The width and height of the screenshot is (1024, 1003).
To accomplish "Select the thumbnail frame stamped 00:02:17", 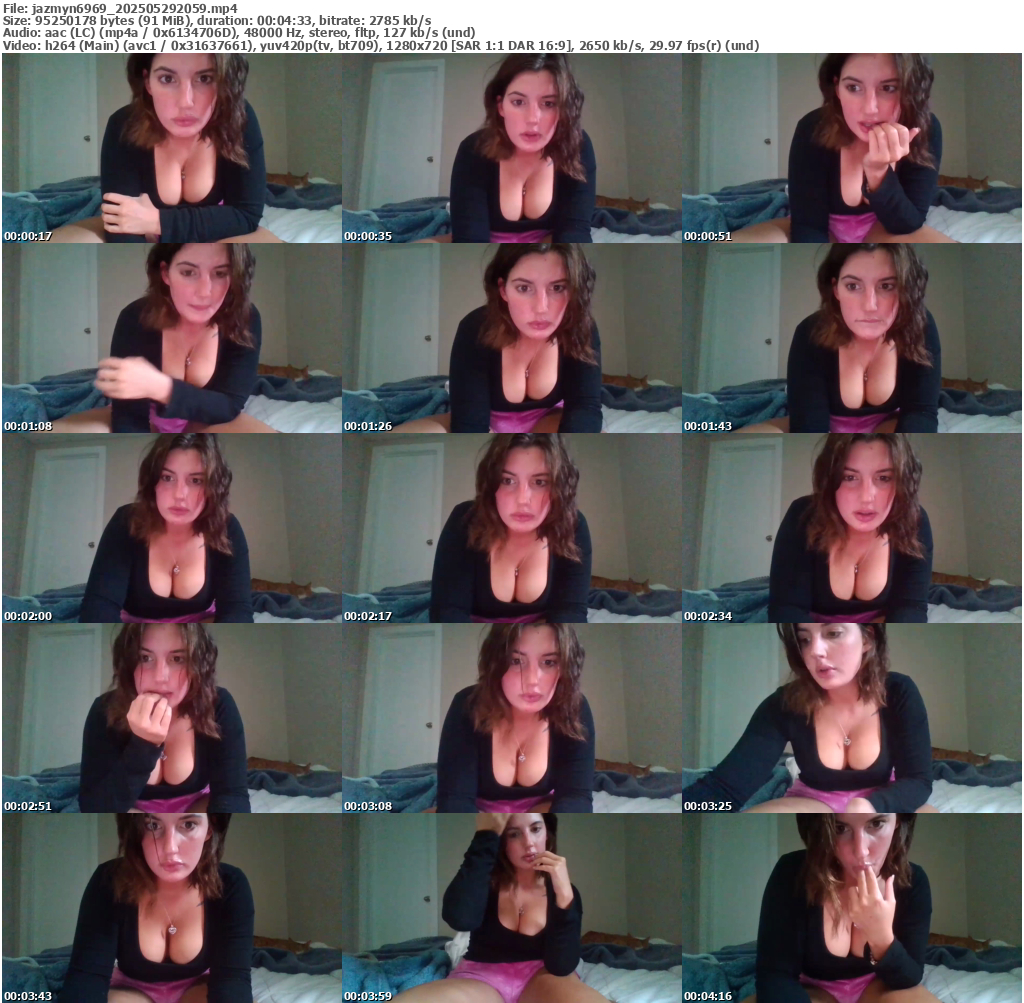I will point(512,528).
